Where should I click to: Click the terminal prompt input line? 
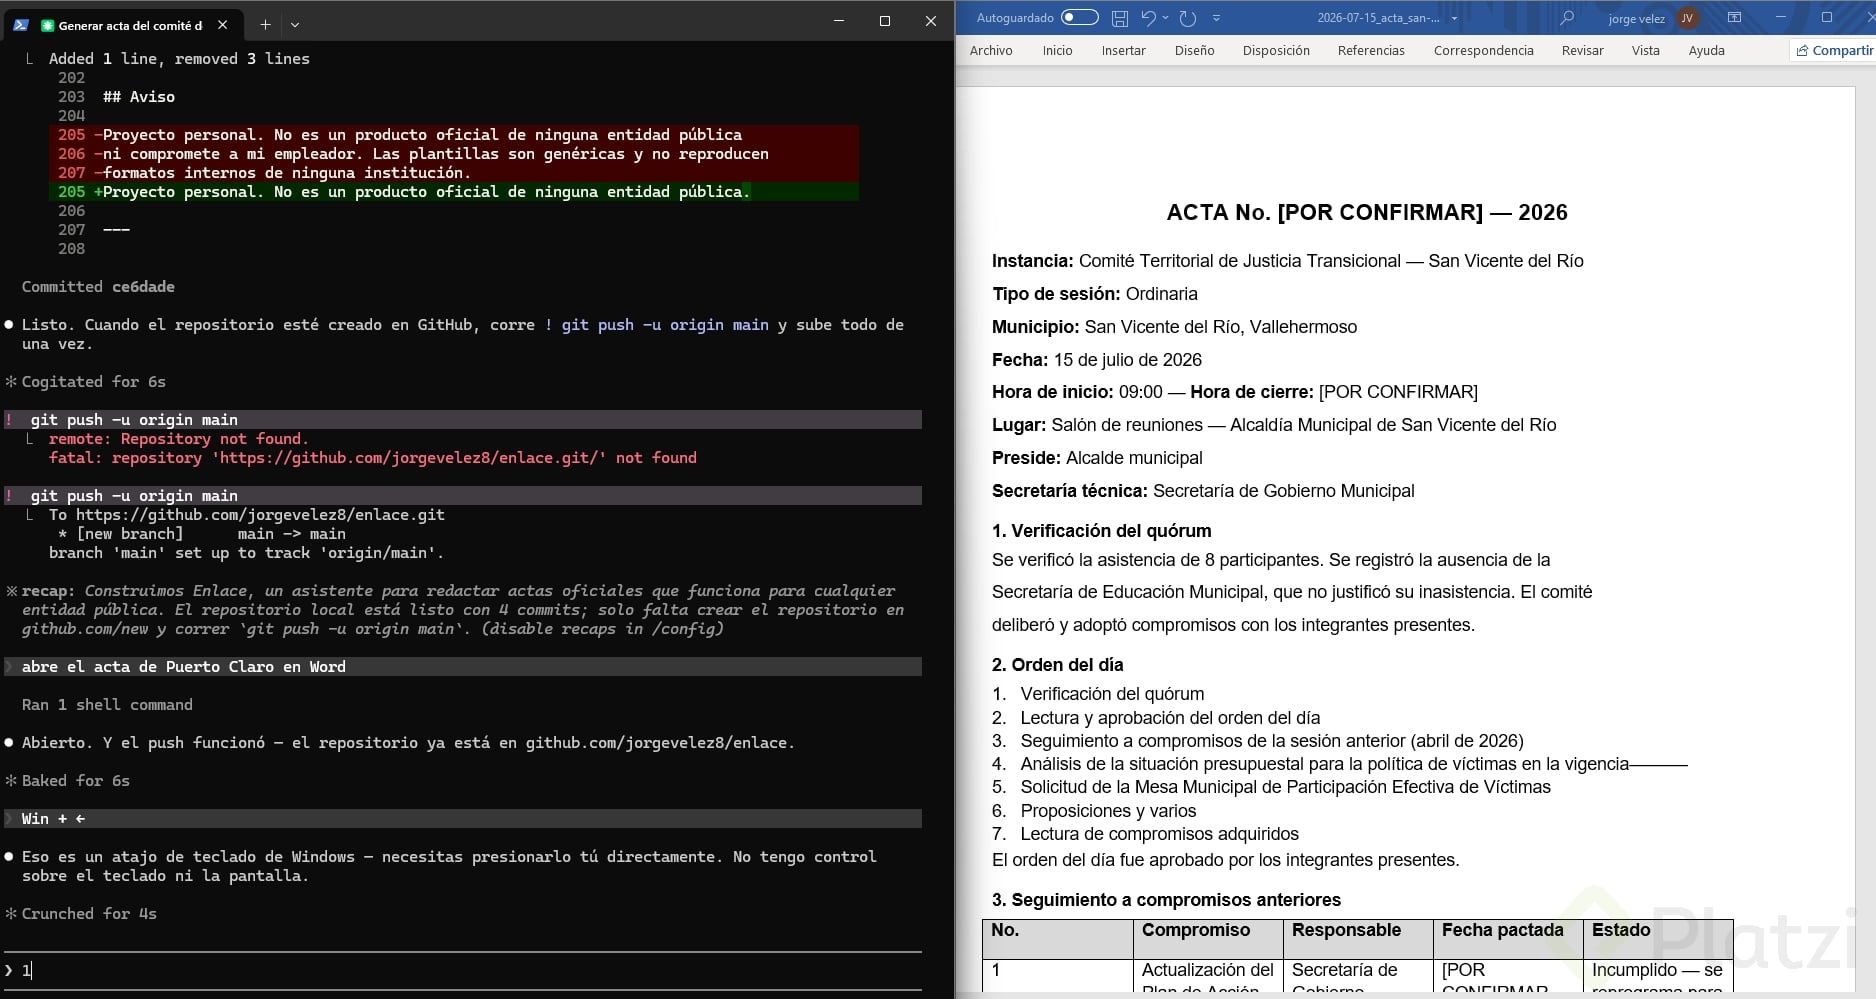click(462, 970)
